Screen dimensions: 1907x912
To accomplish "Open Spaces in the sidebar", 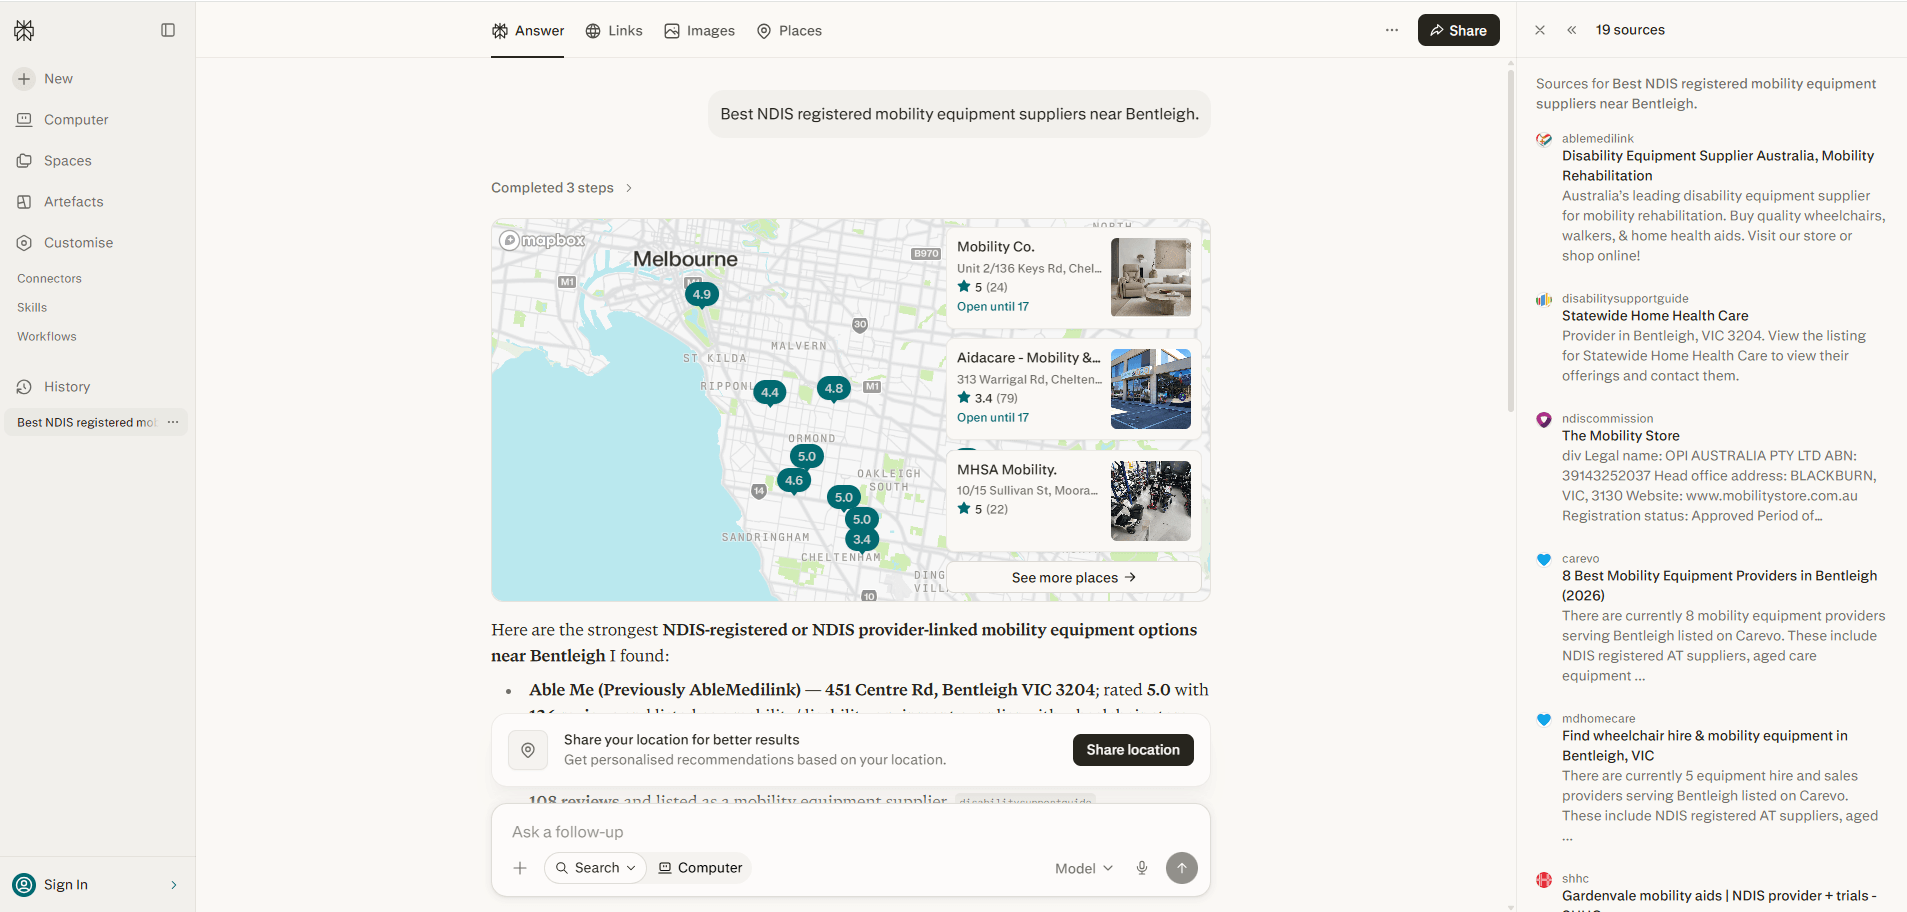I will (x=54, y=161).
